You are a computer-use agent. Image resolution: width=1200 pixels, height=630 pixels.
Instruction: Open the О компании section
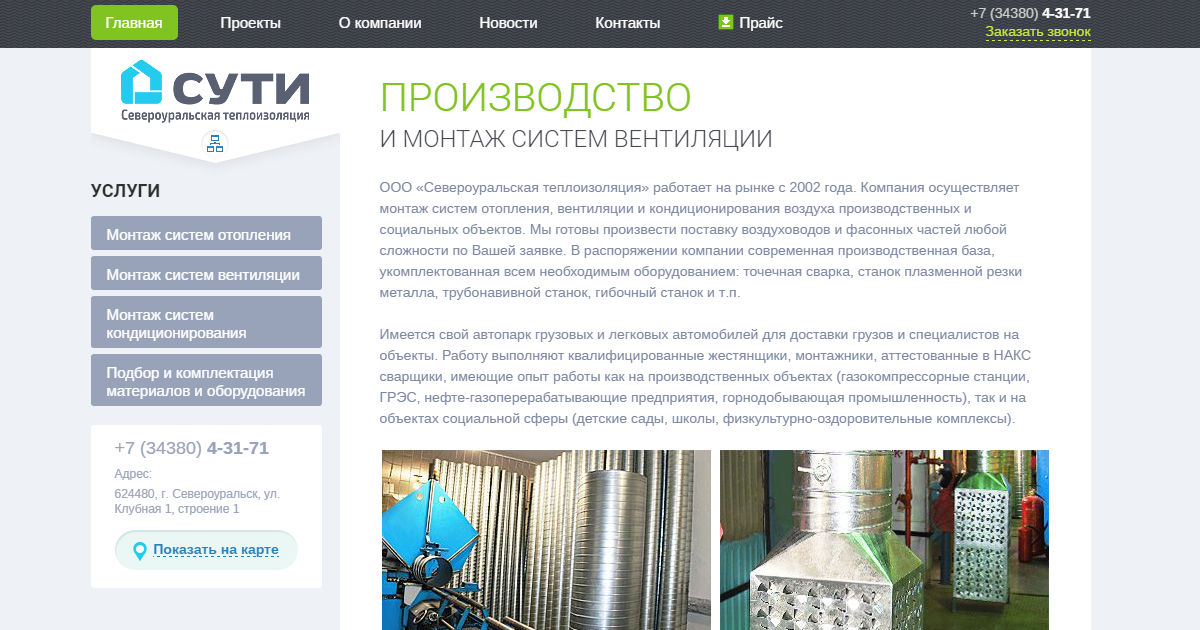pos(380,22)
